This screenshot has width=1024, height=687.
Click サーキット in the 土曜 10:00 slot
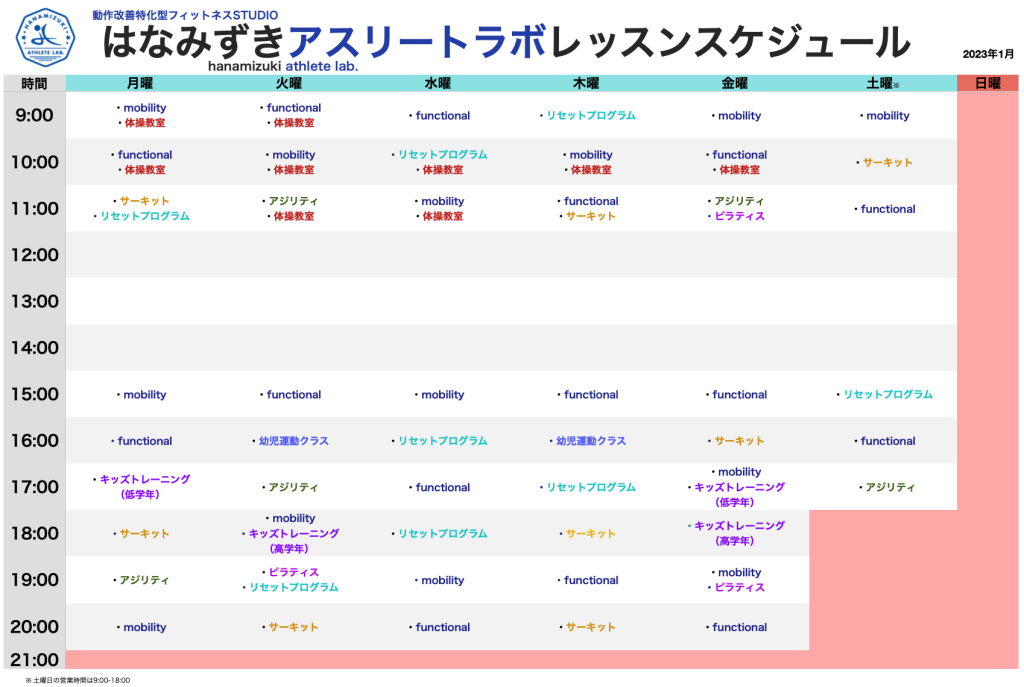coord(888,162)
